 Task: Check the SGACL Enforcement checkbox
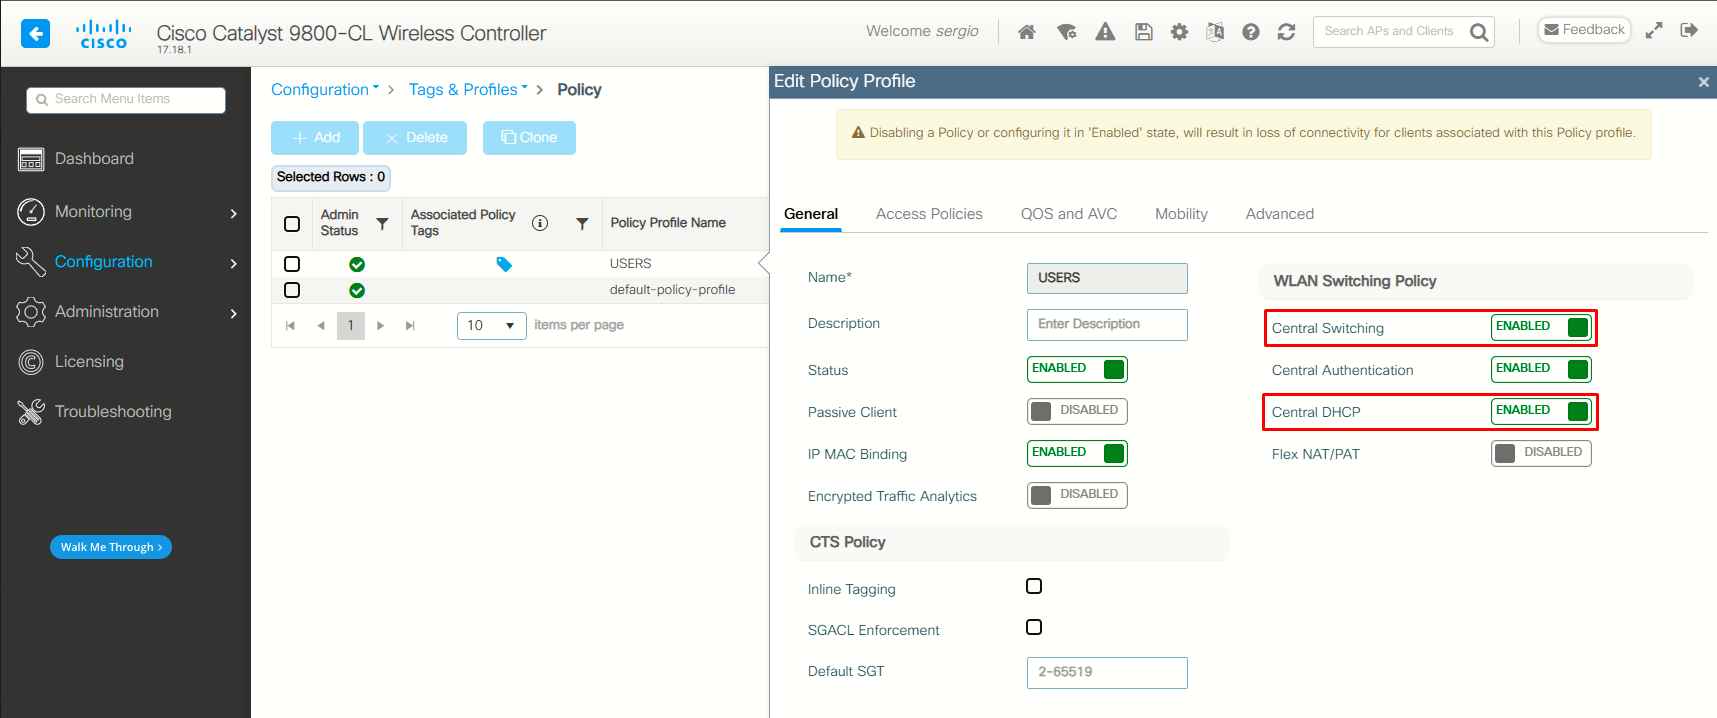(1034, 627)
